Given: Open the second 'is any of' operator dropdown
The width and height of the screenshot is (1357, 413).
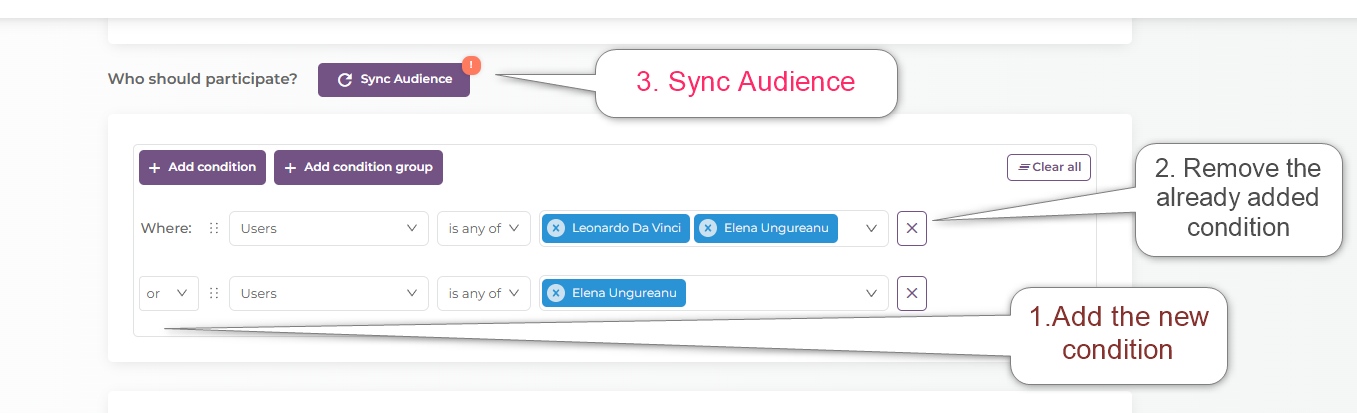Looking at the screenshot, I should [x=484, y=293].
